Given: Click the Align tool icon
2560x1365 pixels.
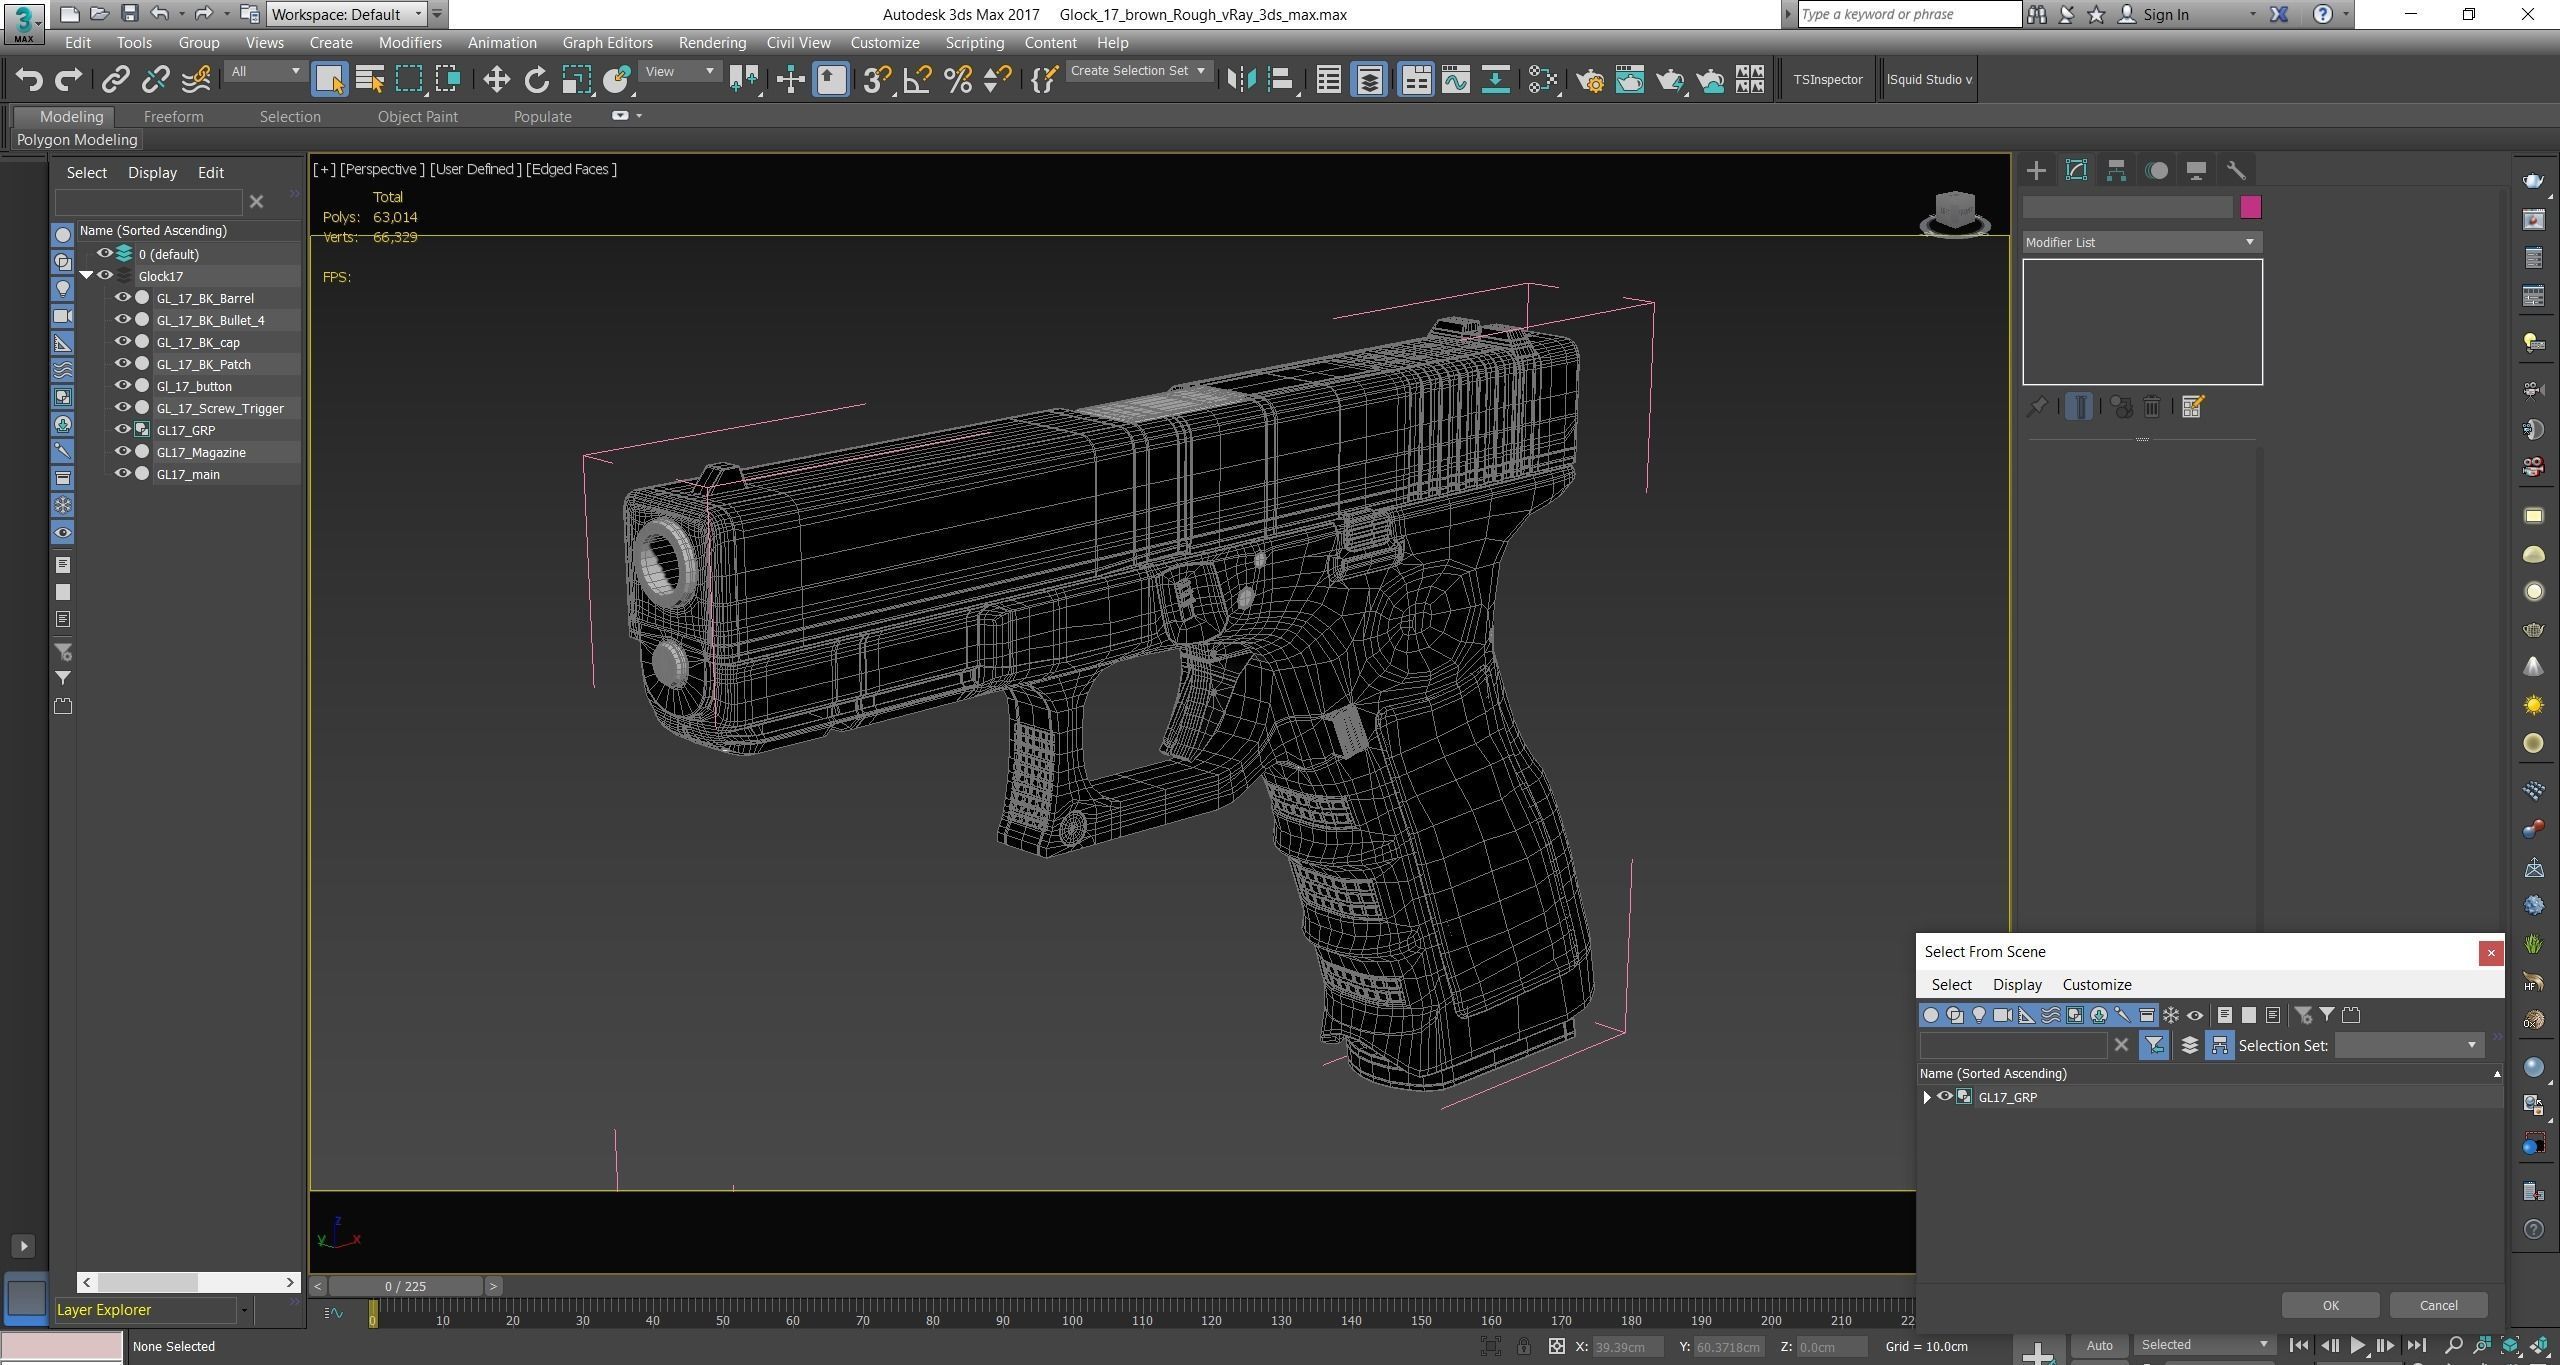Looking at the screenshot, I should 1281,80.
